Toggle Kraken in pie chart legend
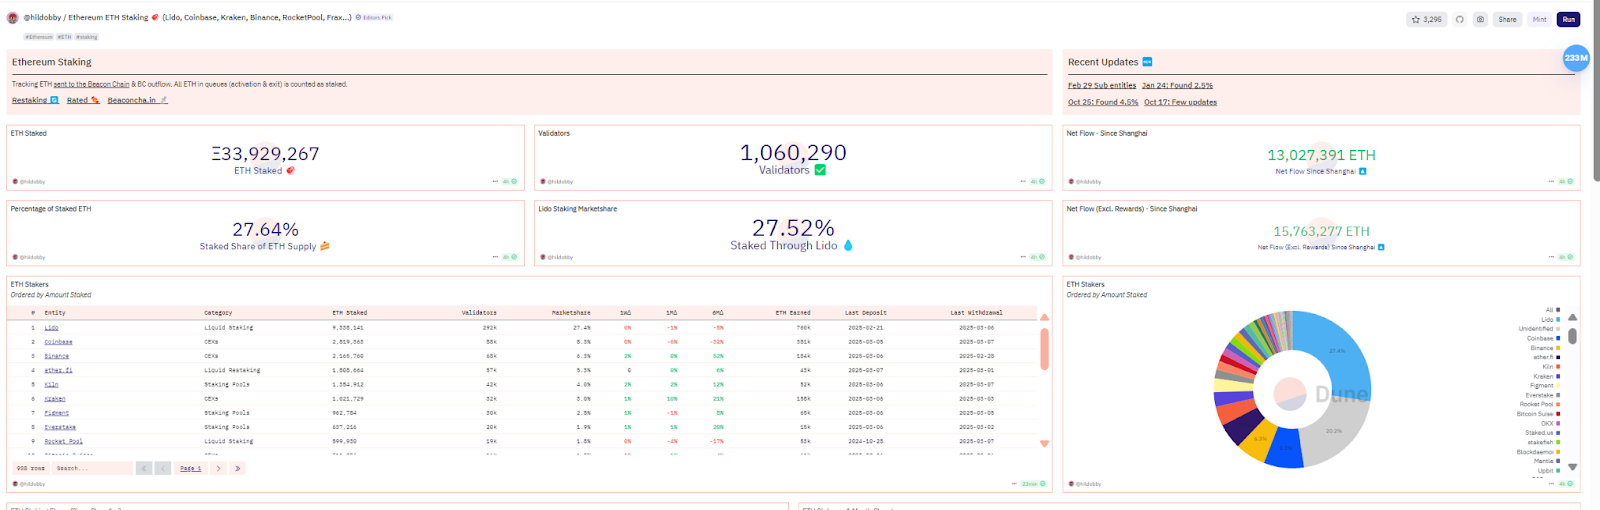This screenshot has width=1600, height=510. point(1546,376)
